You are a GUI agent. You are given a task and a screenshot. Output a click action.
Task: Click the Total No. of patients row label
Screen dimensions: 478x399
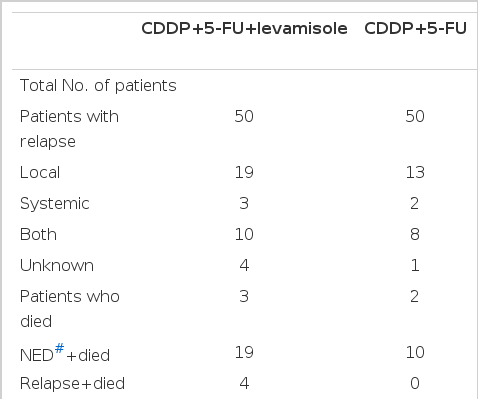[x=98, y=86]
